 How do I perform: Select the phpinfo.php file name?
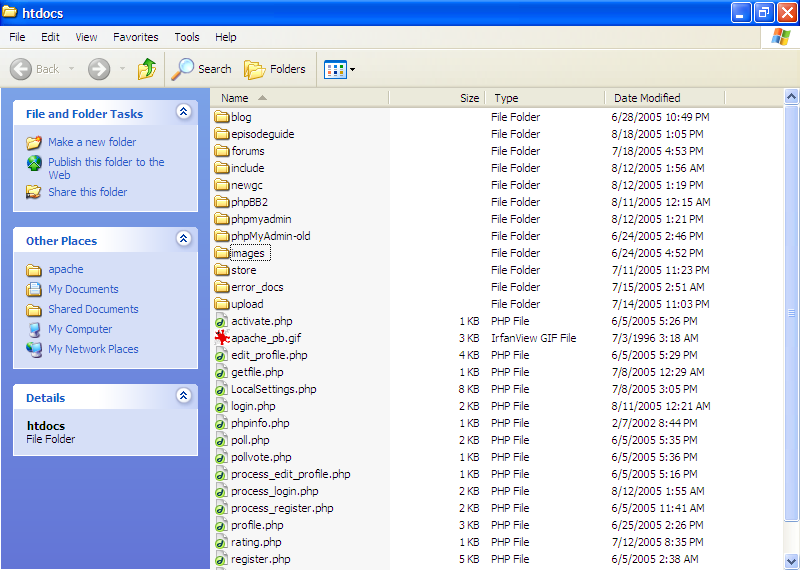pos(260,423)
